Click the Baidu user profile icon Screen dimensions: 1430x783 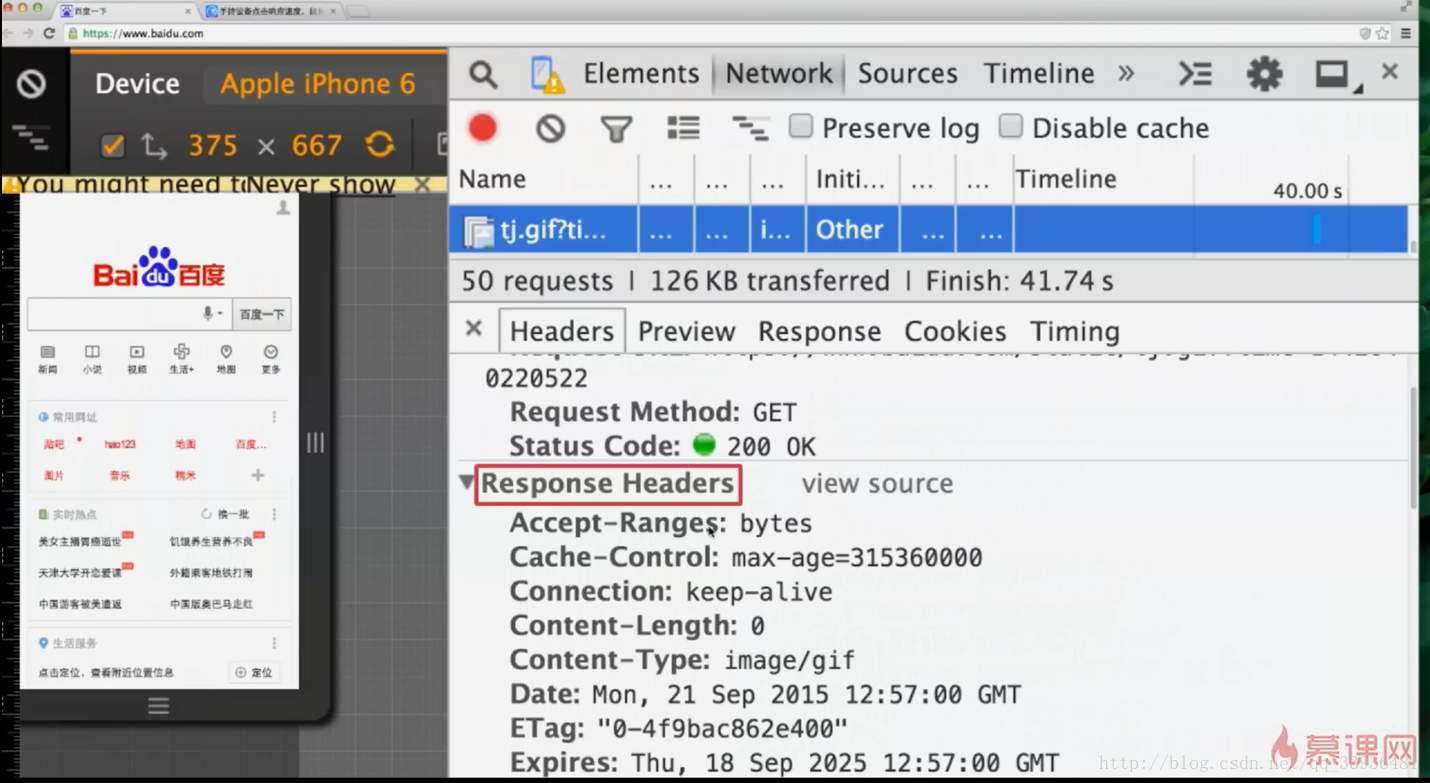283,207
